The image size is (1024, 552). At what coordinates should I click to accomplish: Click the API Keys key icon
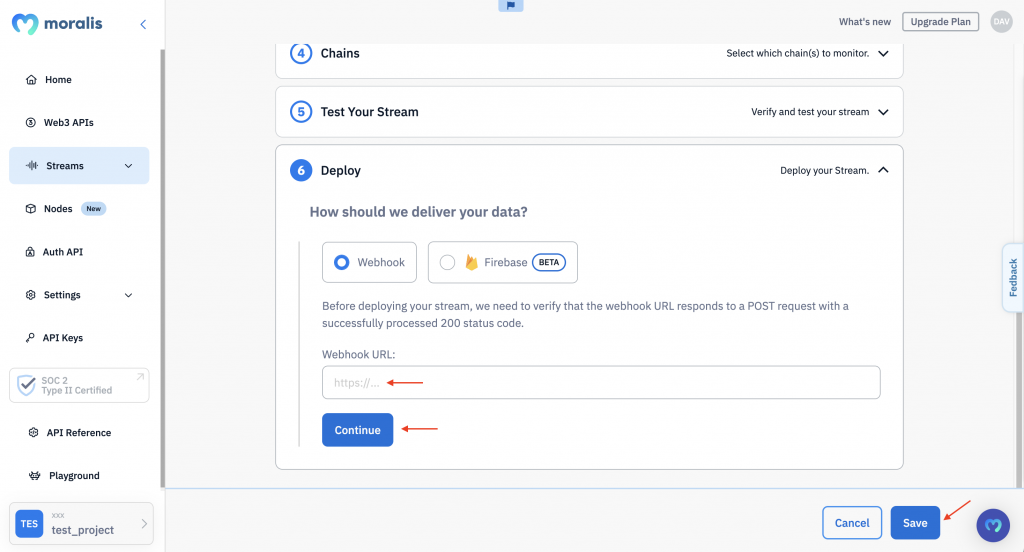pyautogui.click(x=30, y=338)
